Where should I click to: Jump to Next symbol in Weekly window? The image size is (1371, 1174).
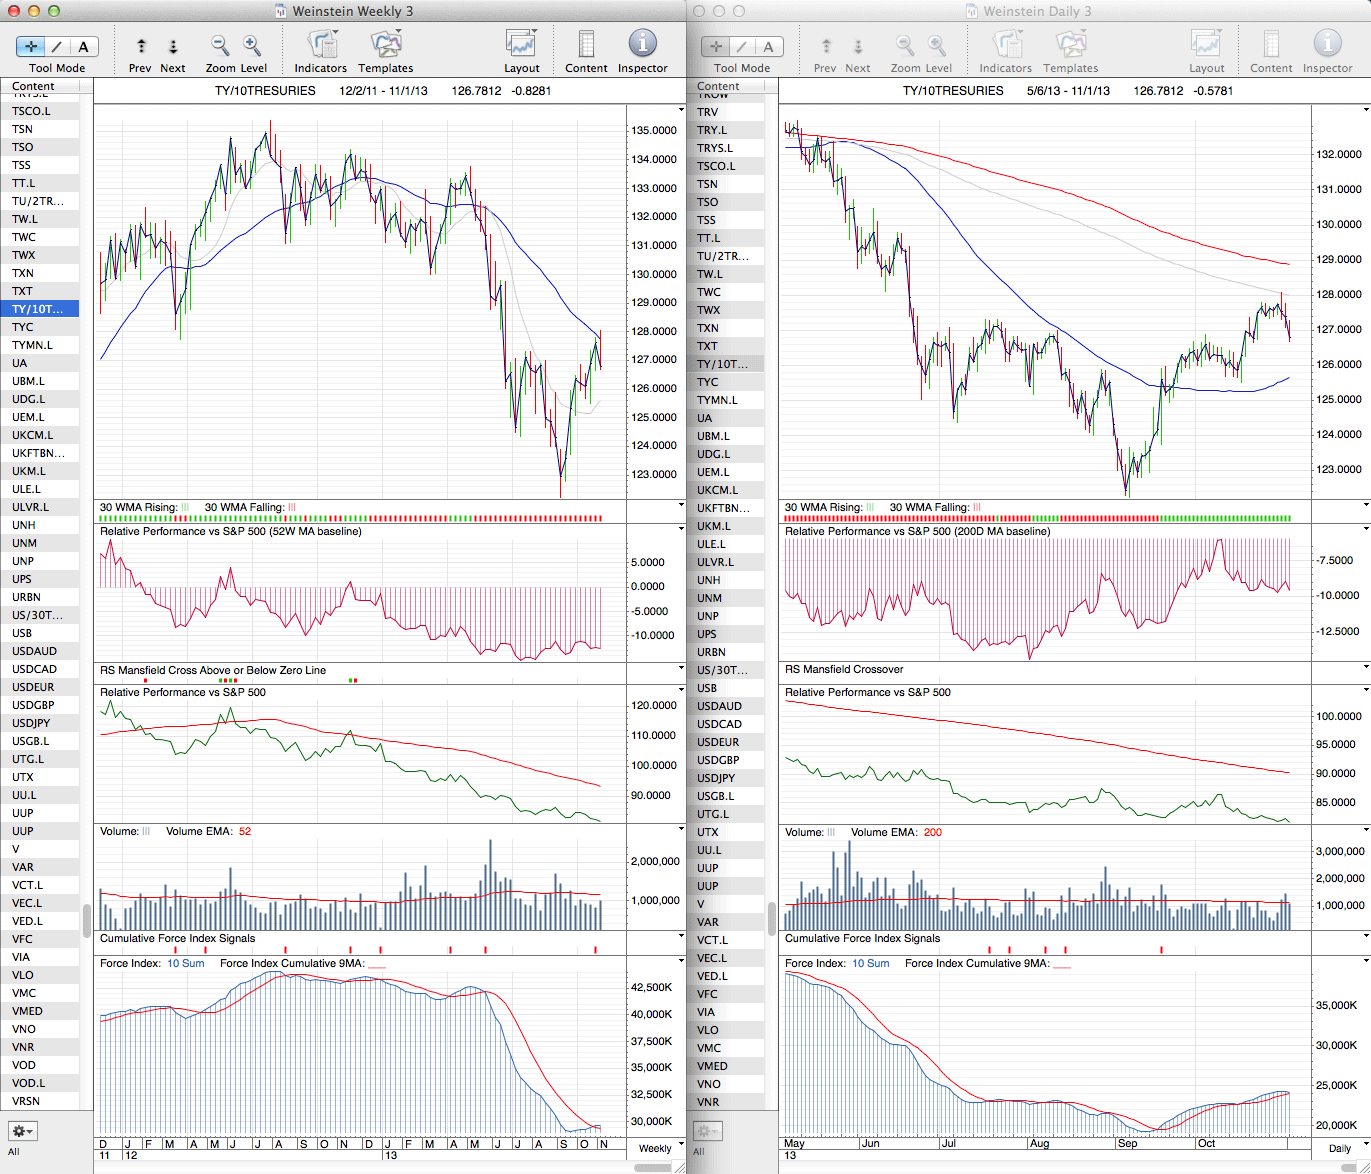pyautogui.click(x=173, y=47)
